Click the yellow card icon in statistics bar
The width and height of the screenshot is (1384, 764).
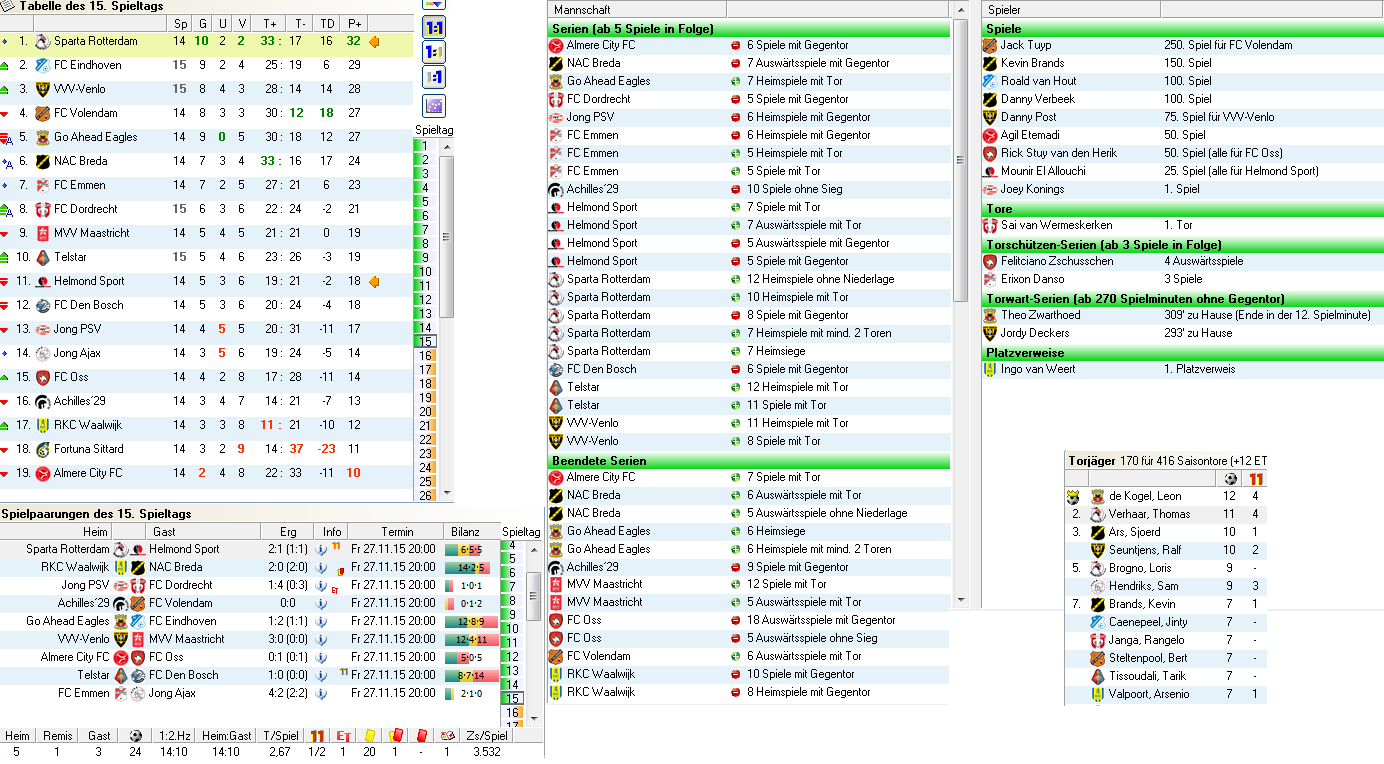tap(369, 736)
